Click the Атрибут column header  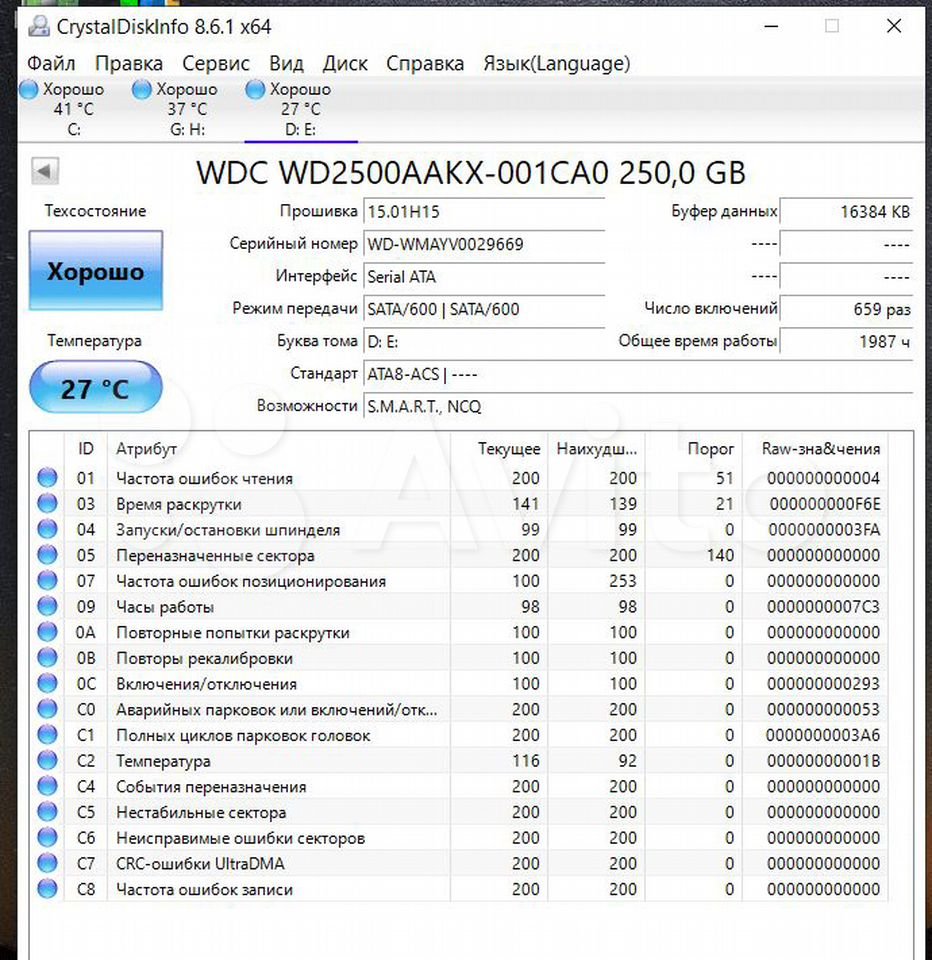279,449
